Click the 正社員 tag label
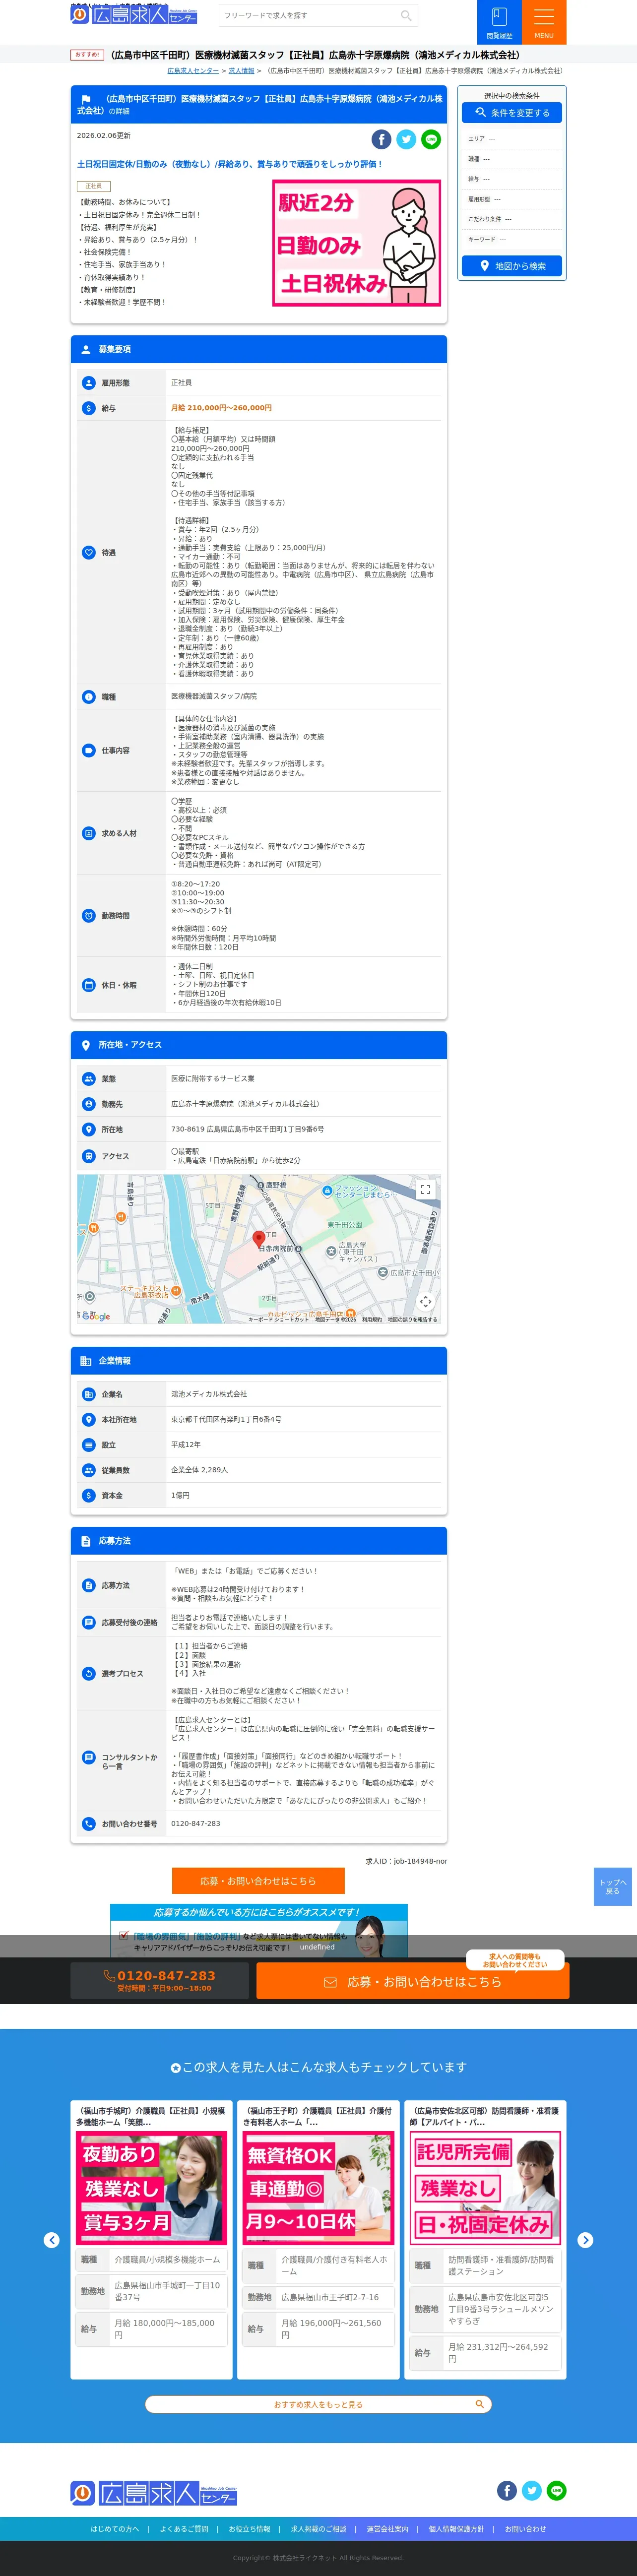 pos(93,186)
